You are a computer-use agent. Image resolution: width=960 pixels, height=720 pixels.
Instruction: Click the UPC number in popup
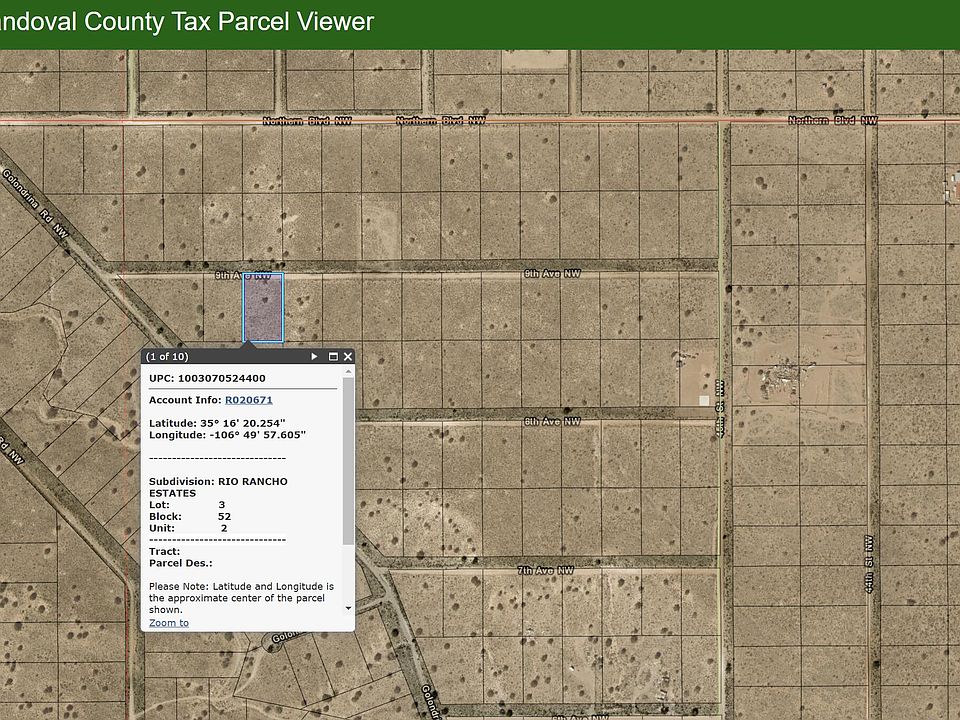221,379
